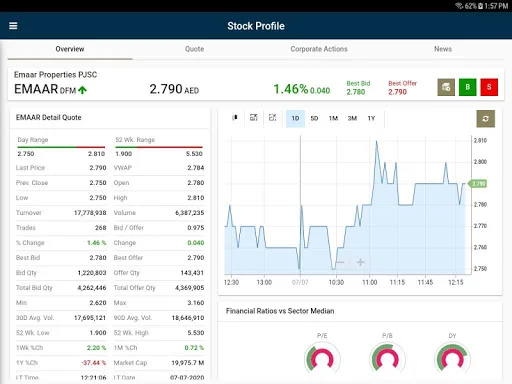Click the Financial Ratios vs Sector Median heading
This screenshot has width=512, height=384.
(280, 311)
